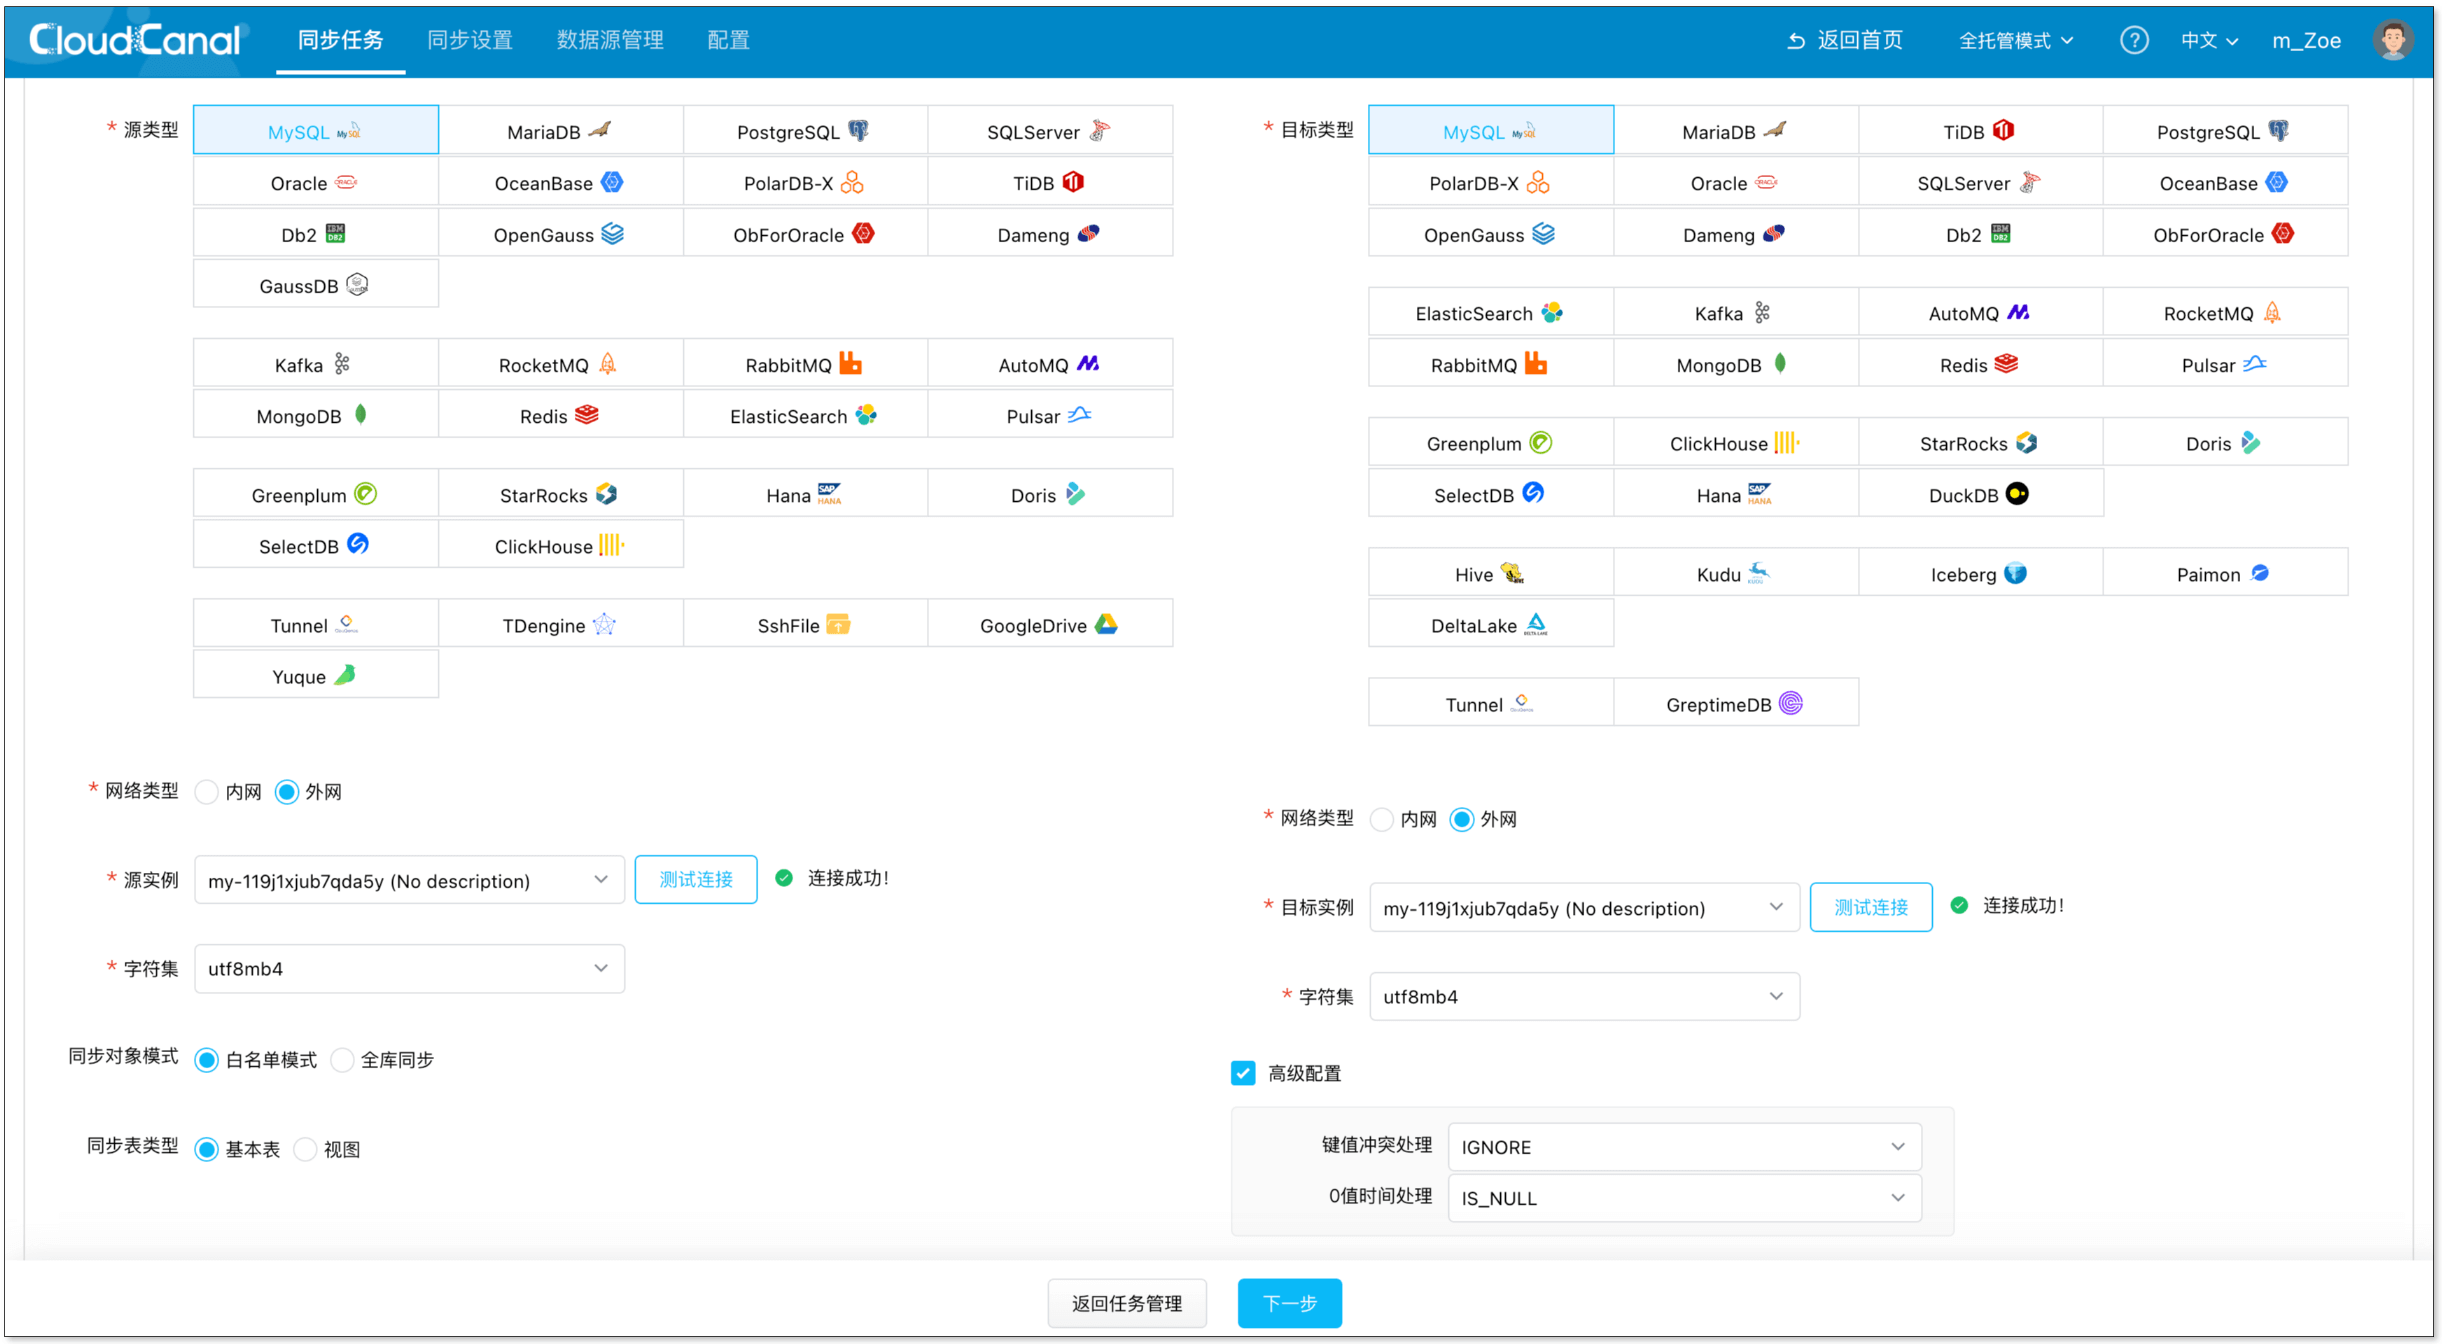Select 内网 network type for the source
This screenshot has width=2442, height=1344.
[207, 791]
